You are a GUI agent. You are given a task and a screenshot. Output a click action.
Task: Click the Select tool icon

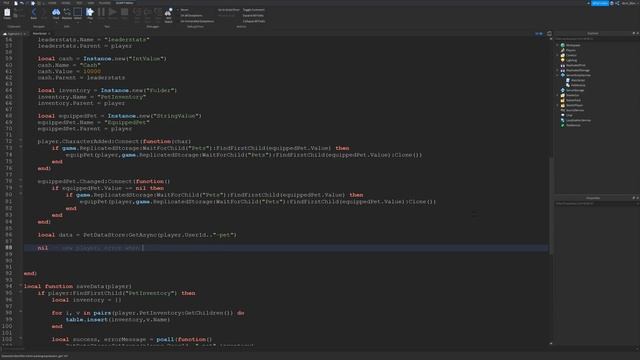(78, 13)
